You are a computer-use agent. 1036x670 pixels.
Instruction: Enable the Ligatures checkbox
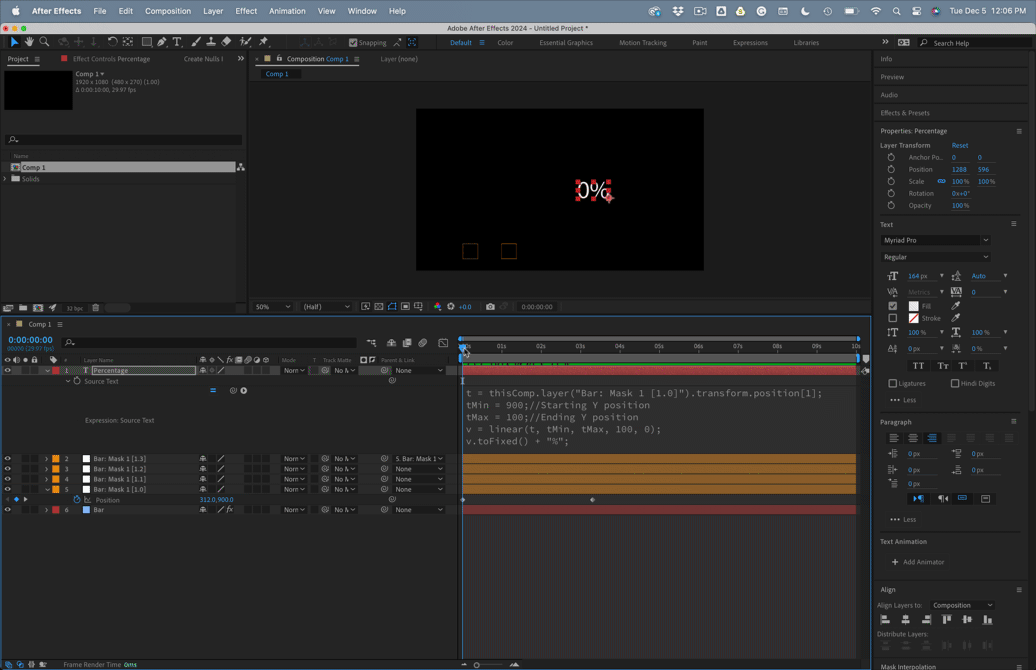click(893, 383)
